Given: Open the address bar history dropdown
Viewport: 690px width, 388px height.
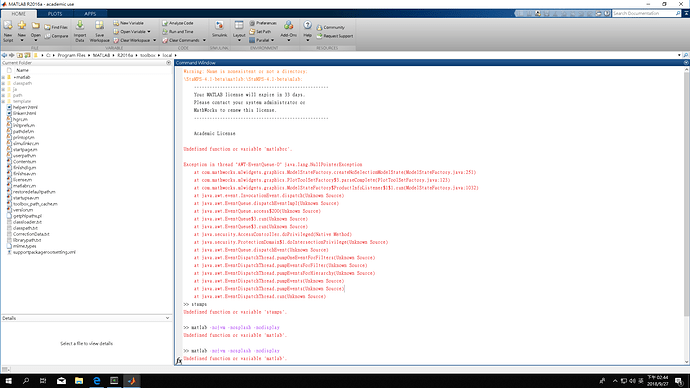Looking at the screenshot, I should 679,55.
